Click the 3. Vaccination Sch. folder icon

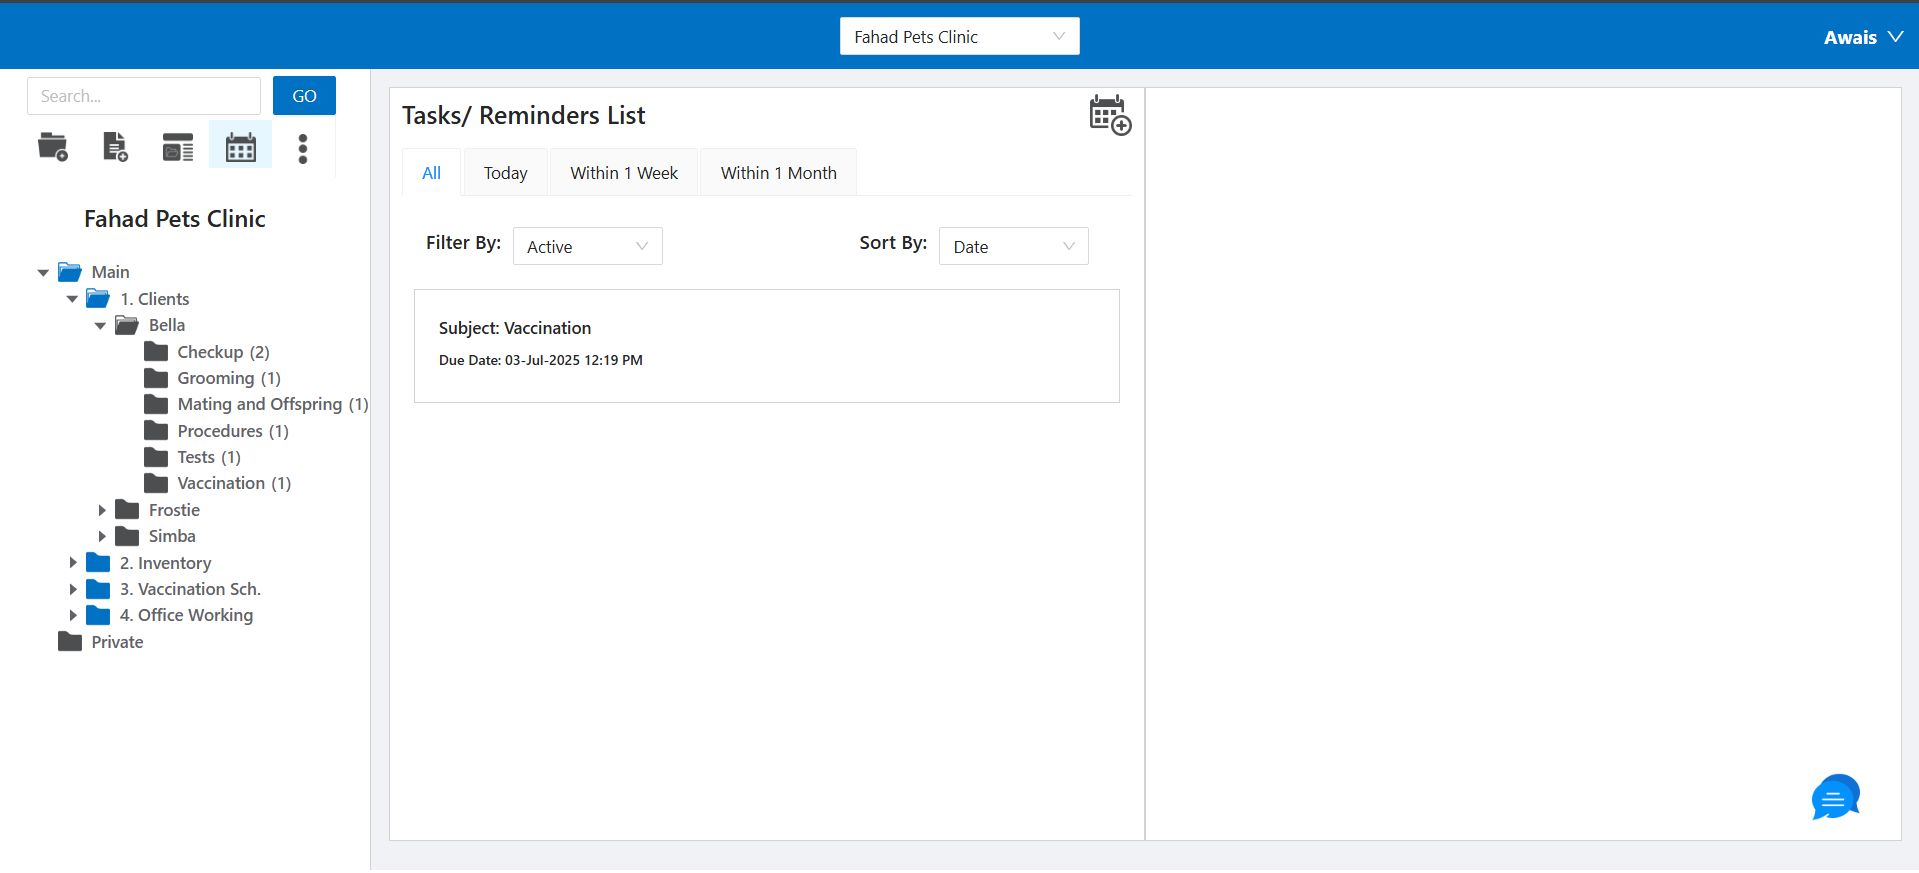[x=98, y=588]
